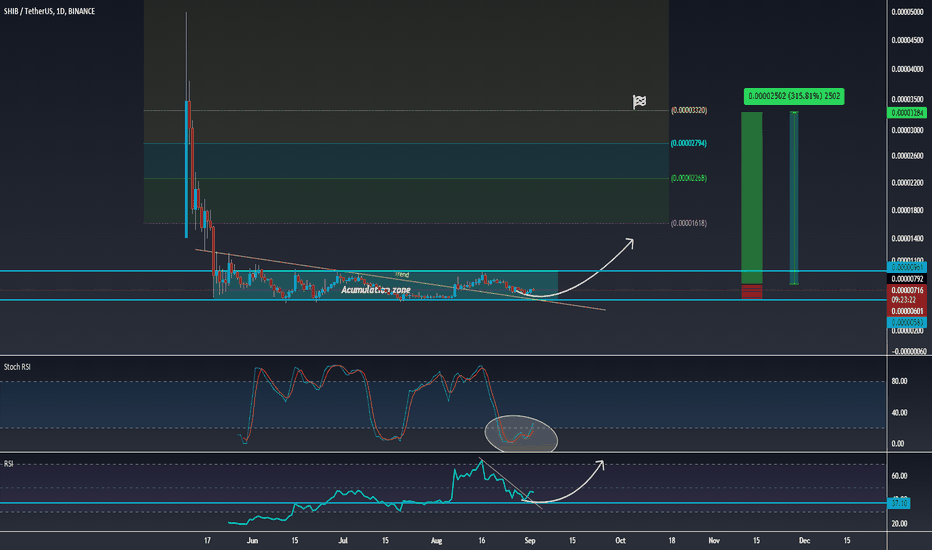Click 0.00004000 on the price scale

908,69
